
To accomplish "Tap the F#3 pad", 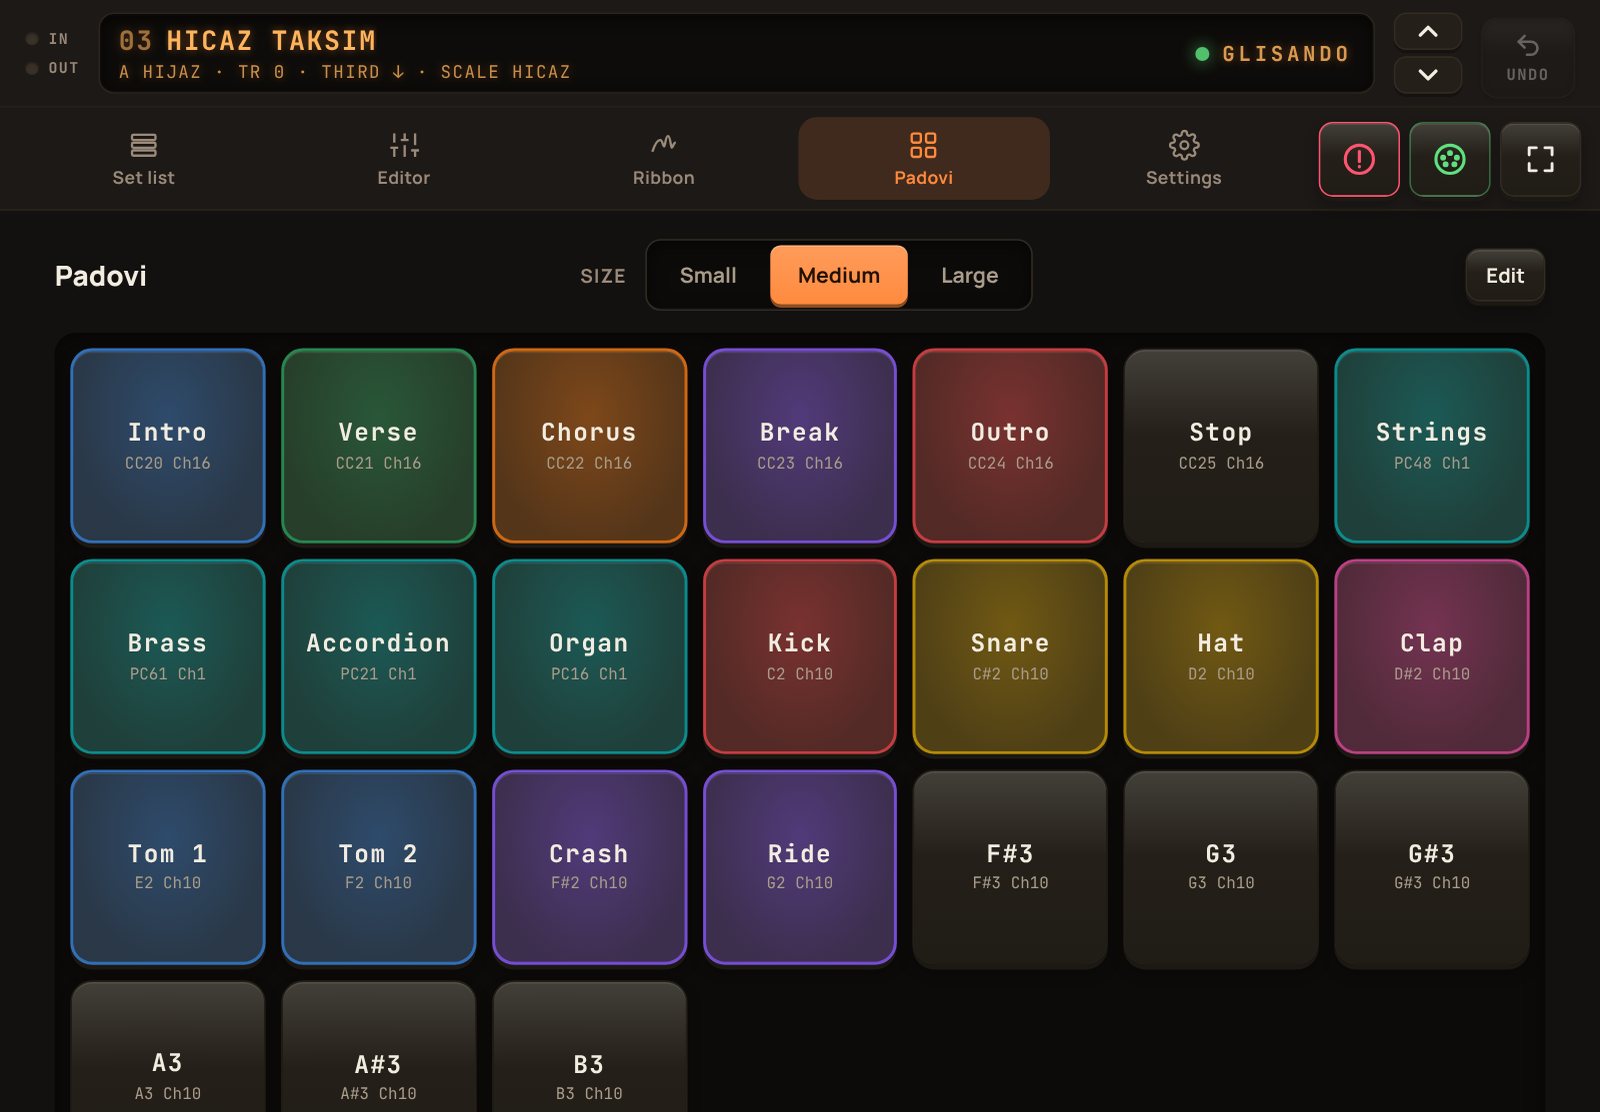I will (1010, 867).
